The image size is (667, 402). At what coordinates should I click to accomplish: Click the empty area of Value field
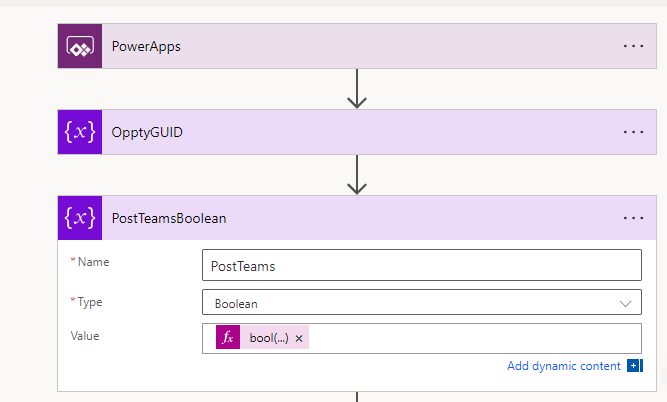(470, 339)
